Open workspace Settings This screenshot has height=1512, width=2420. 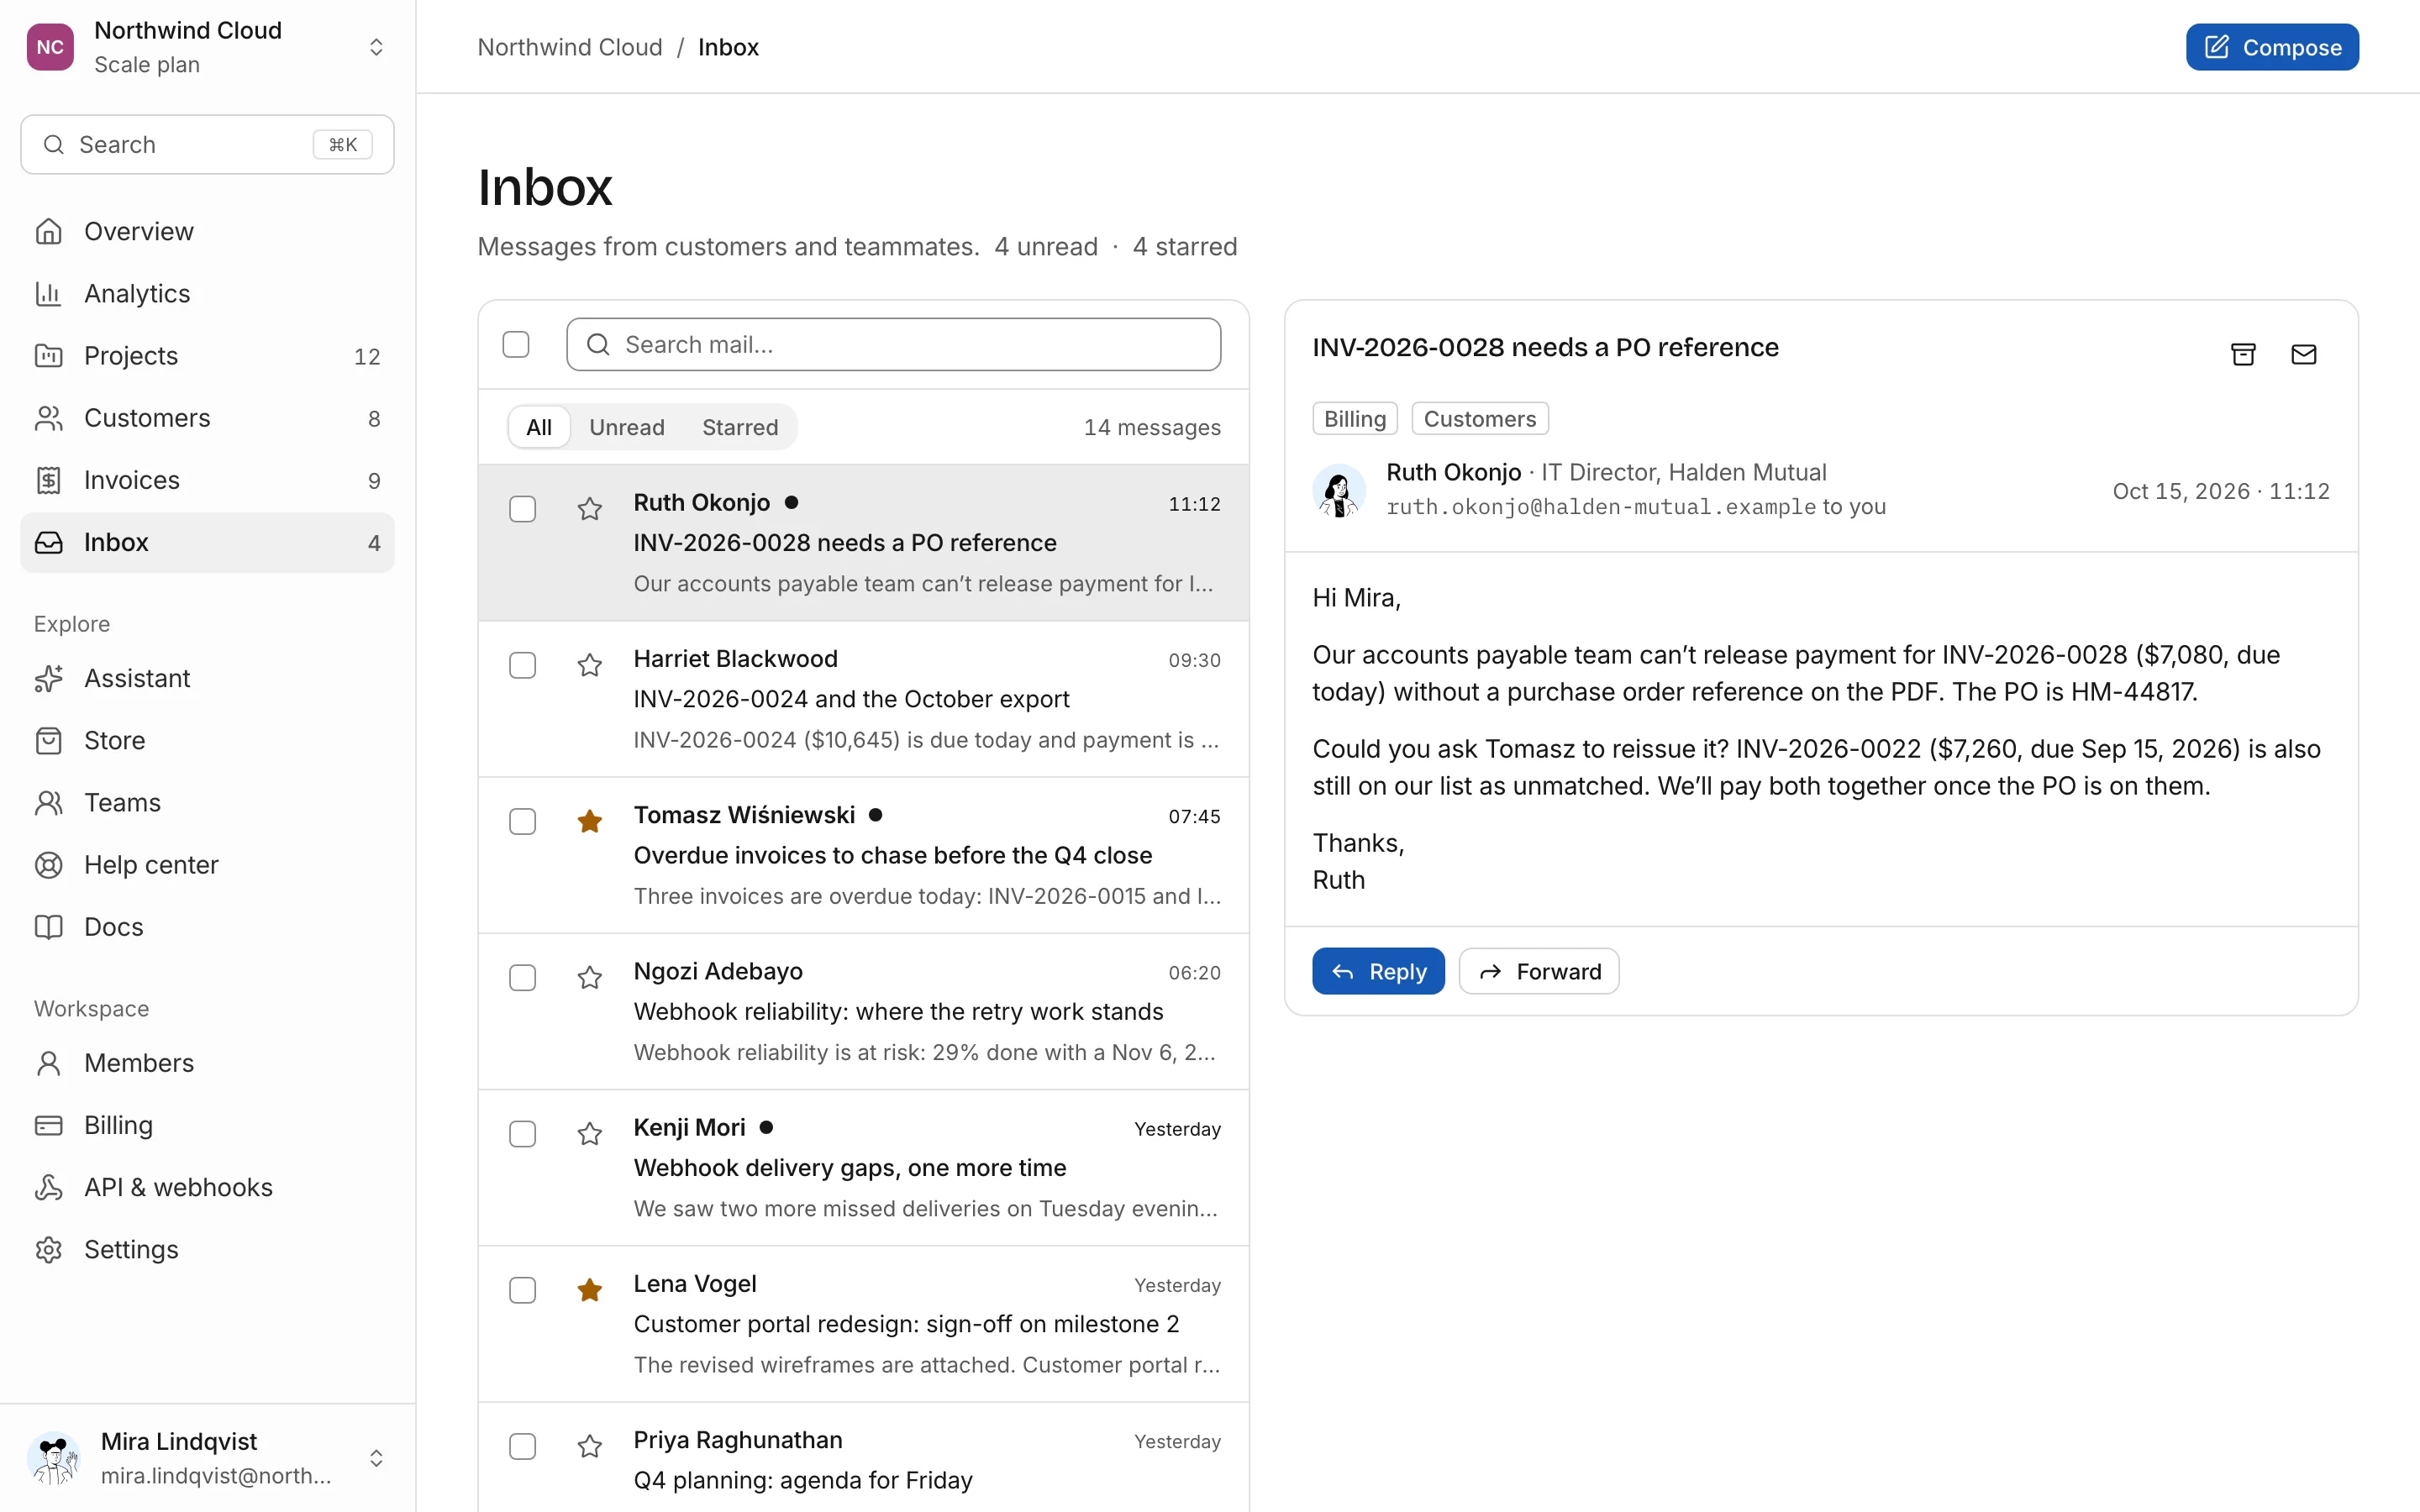tap(207, 1249)
